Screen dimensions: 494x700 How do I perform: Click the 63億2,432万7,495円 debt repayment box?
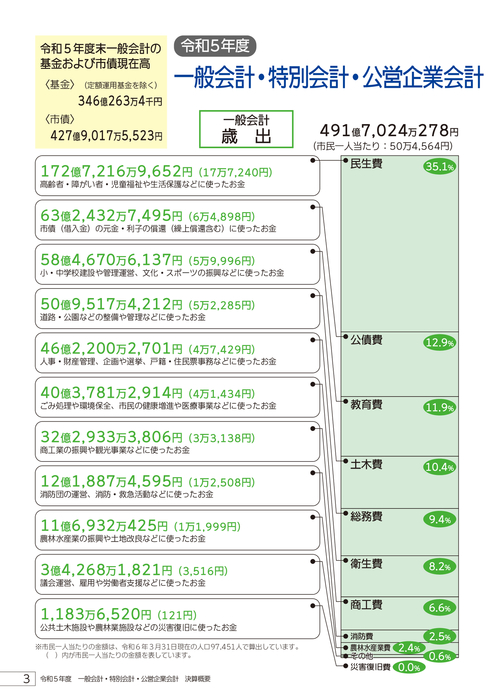178,220
